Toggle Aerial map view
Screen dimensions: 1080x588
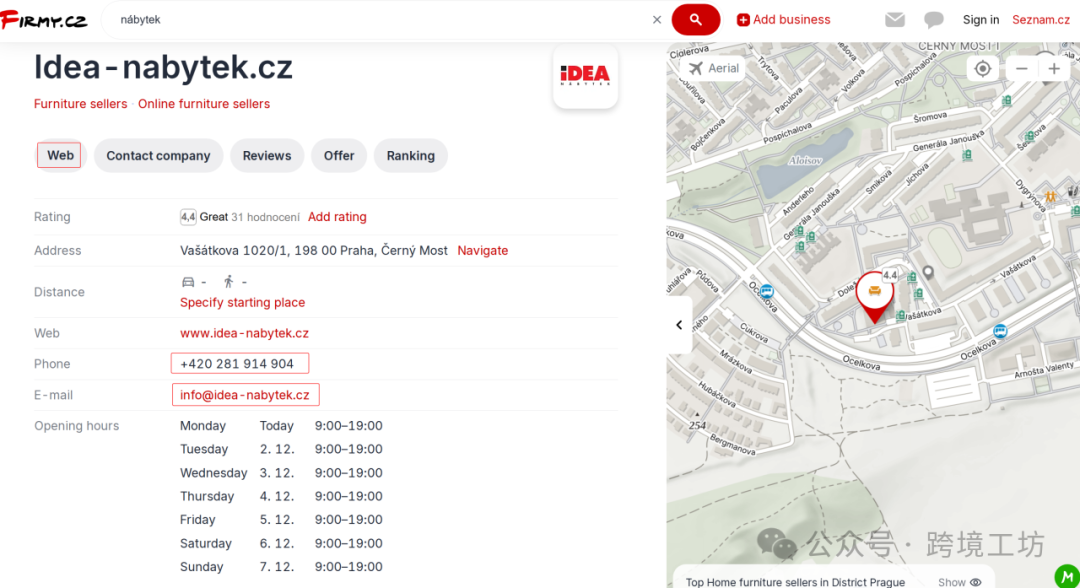click(714, 68)
